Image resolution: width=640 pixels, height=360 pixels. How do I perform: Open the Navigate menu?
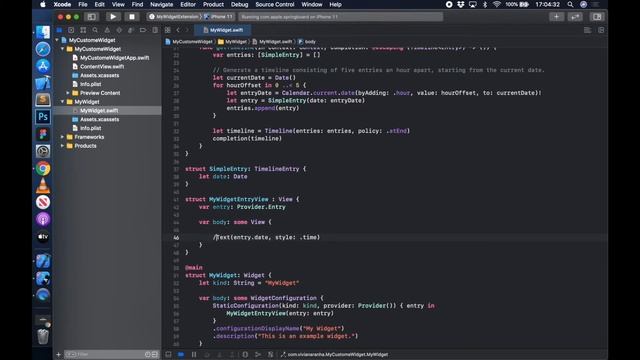click(161, 4)
